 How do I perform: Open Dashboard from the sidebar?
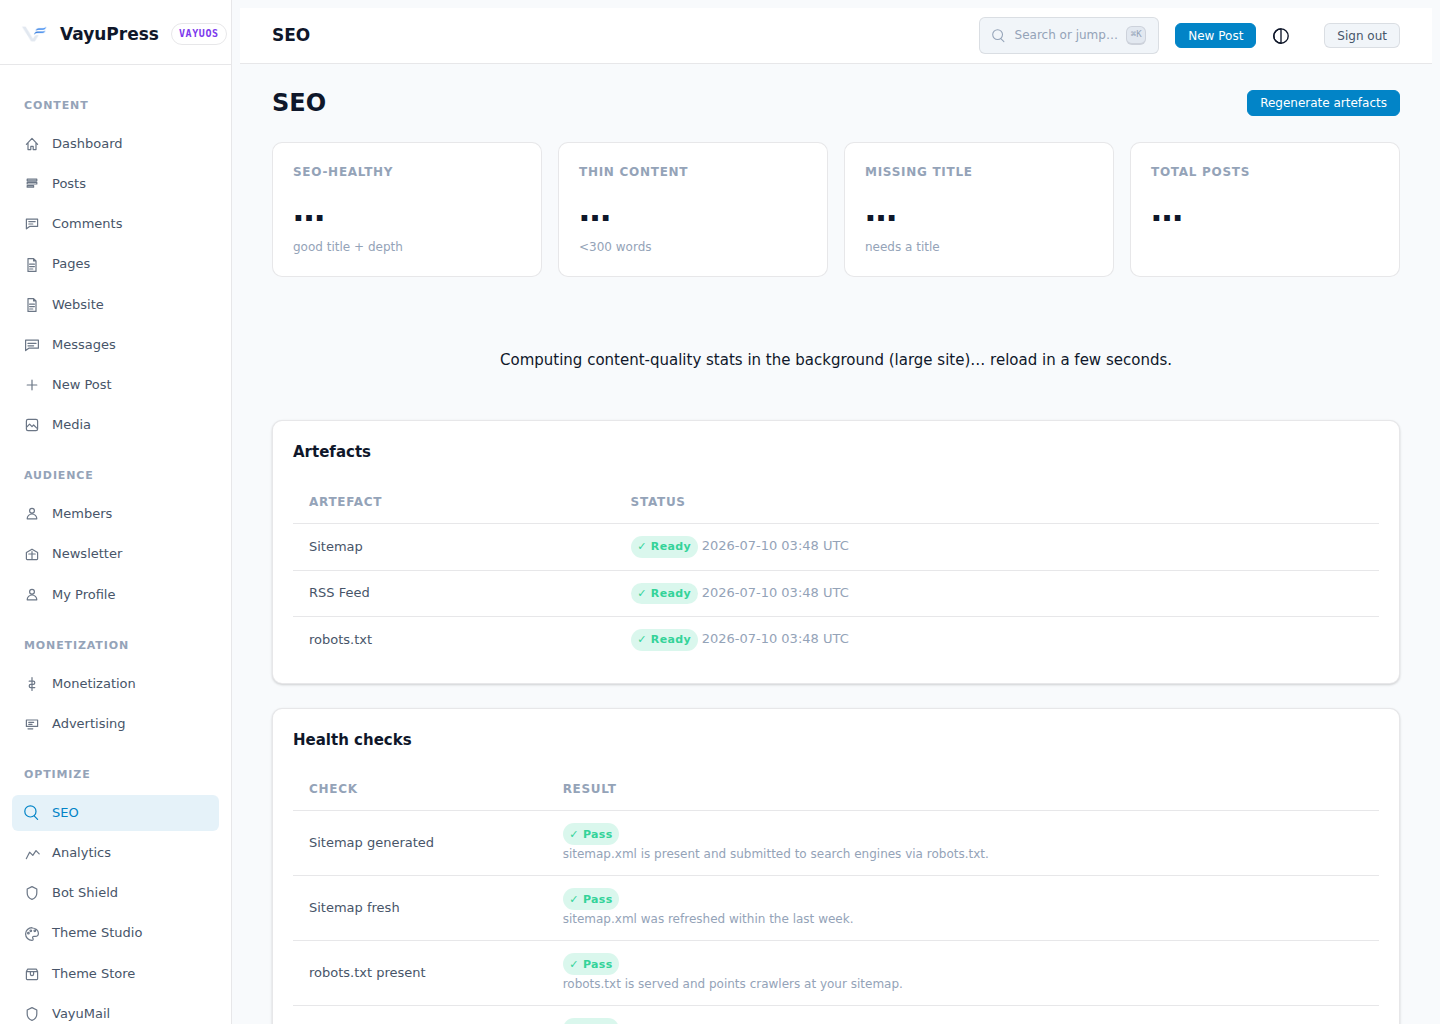pos(115,144)
